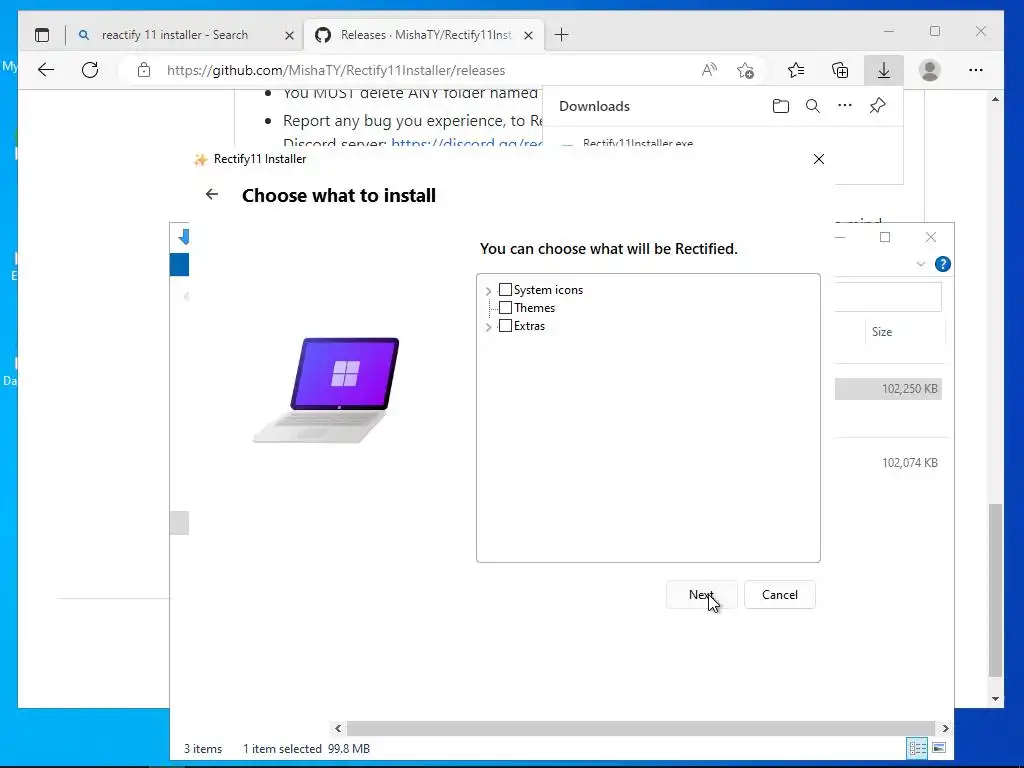This screenshot has width=1024, height=768.
Task: Check the System icons checkbox
Action: [505, 289]
